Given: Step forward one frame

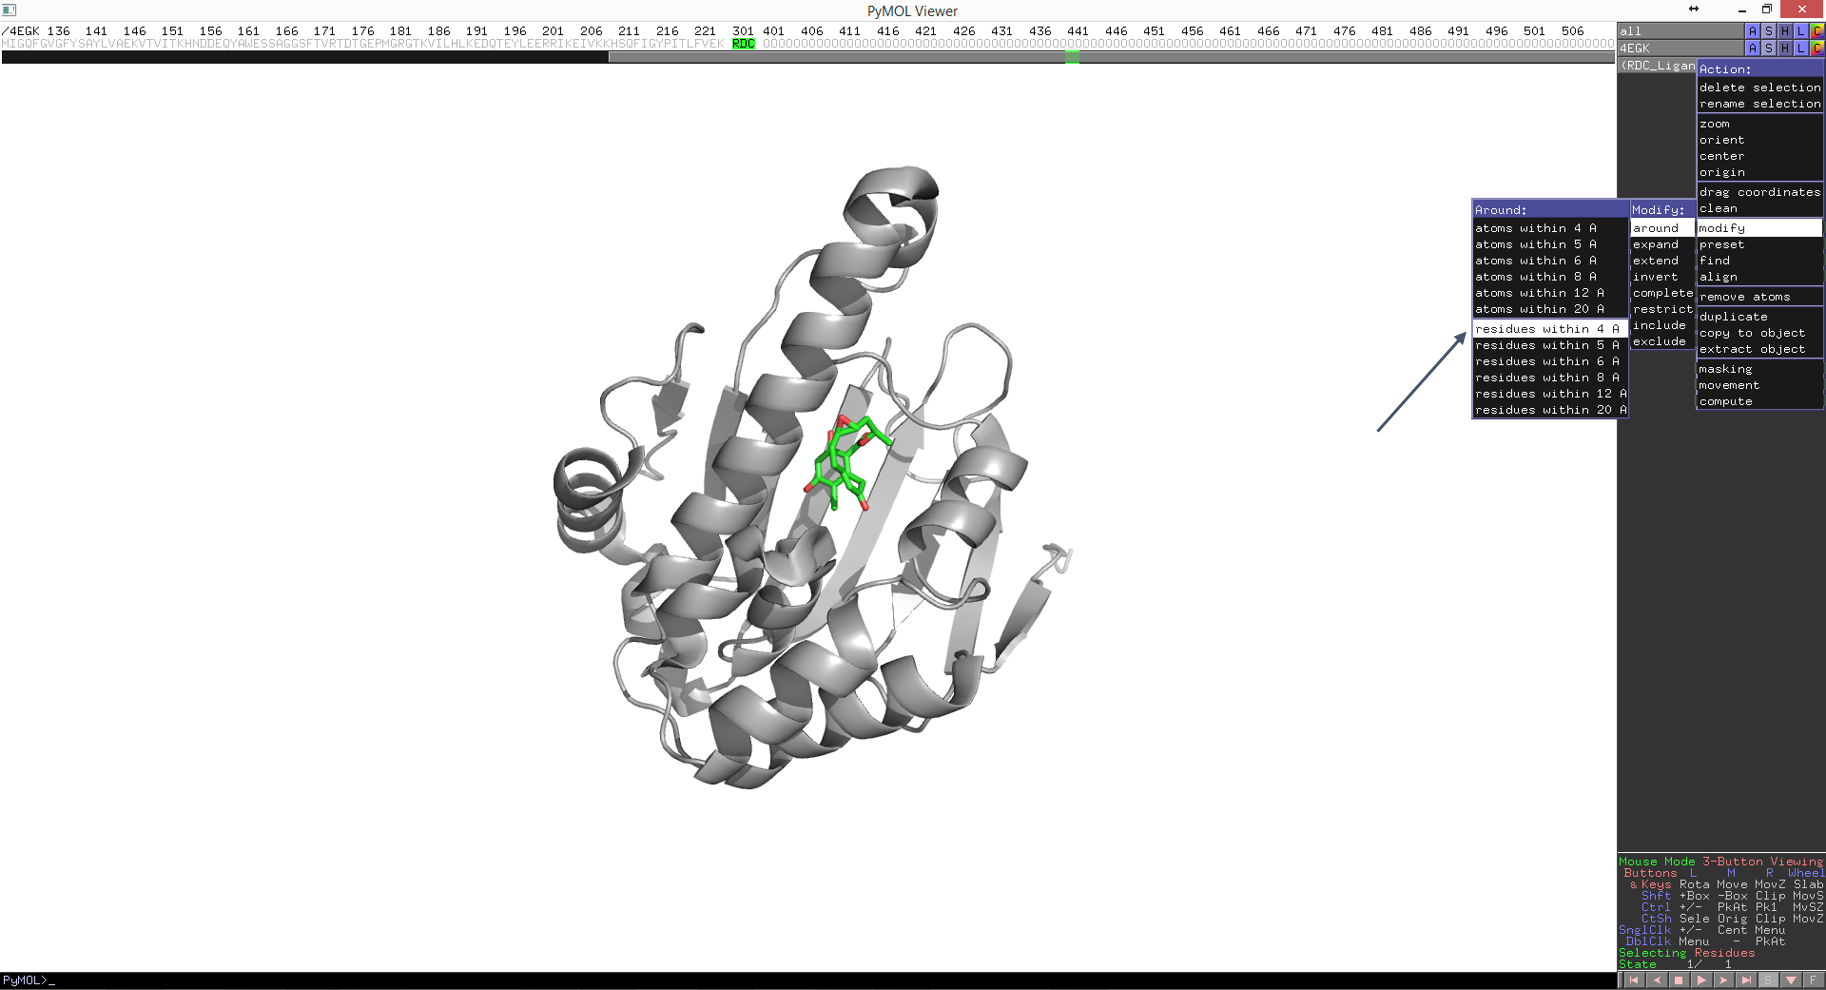Looking at the screenshot, I should coord(1723,981).
